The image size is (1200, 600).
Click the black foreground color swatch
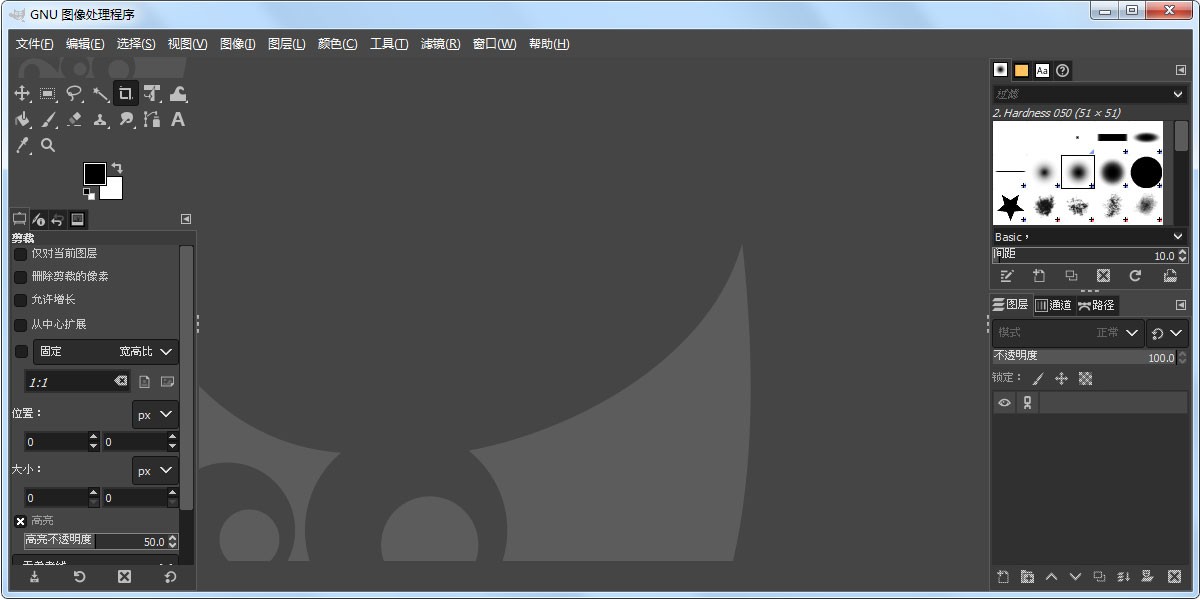coord(93,174)
